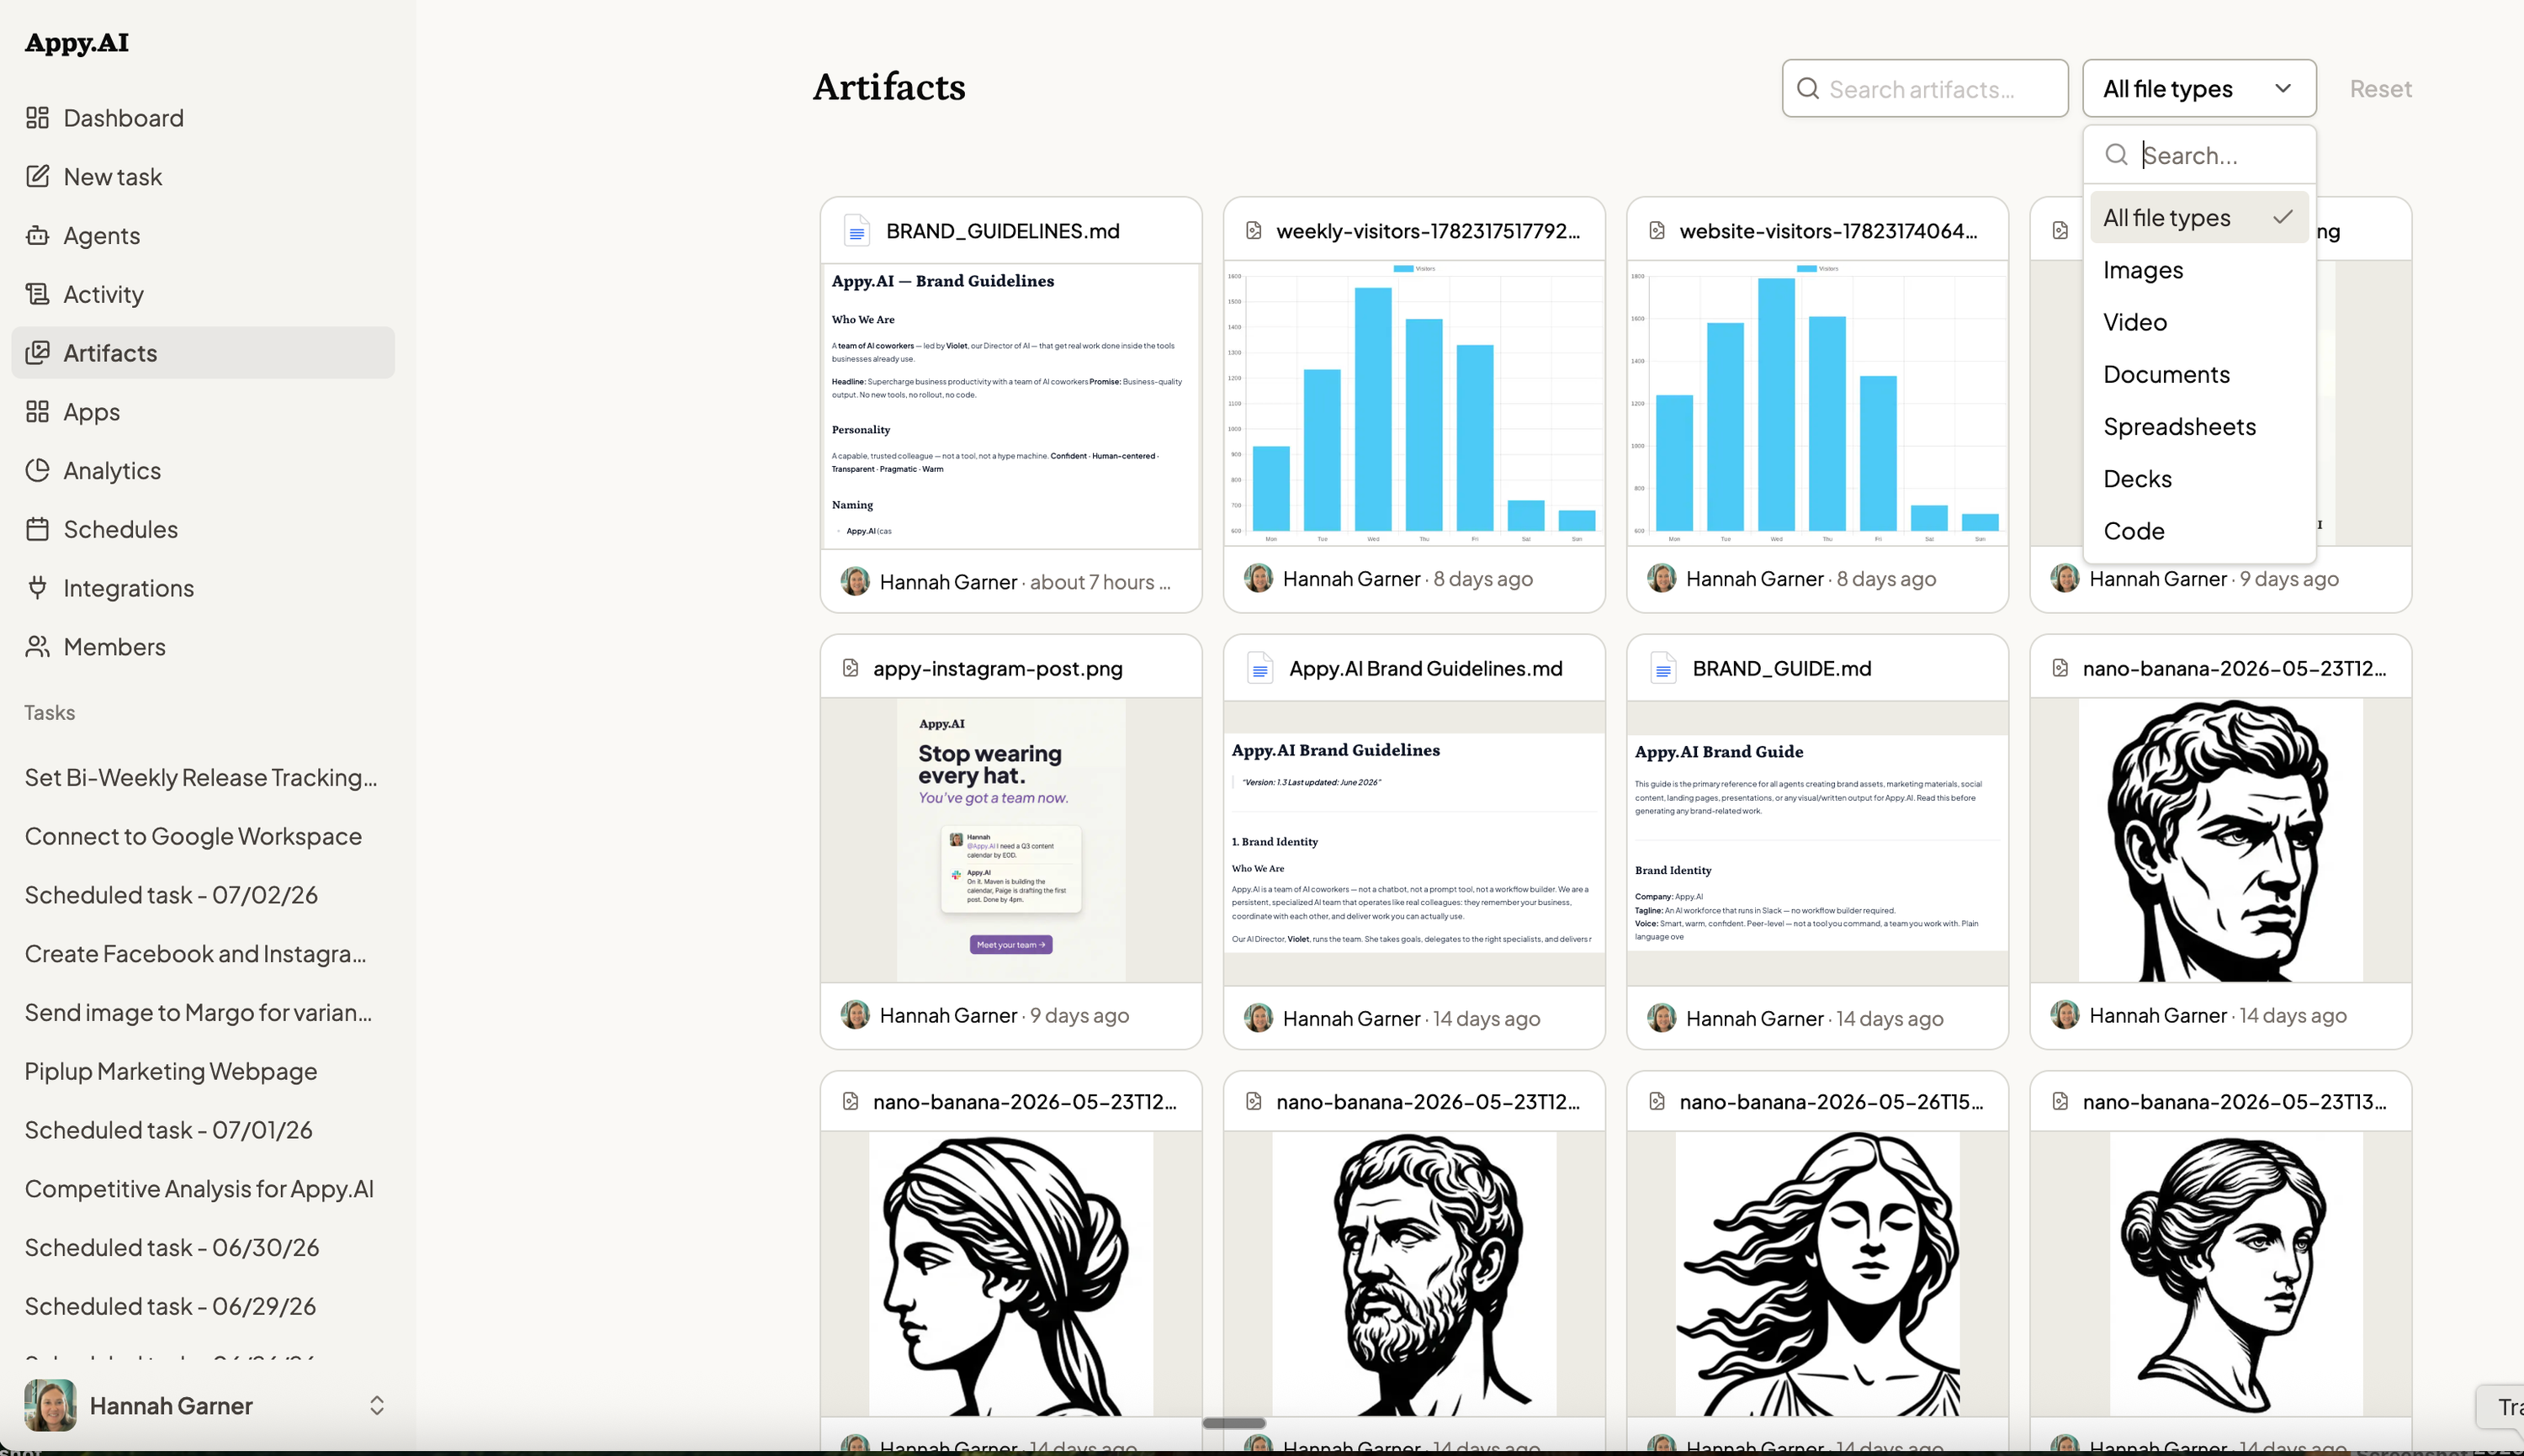The height and width of the screenshot is (1456, 2524).
Task: Open the All file types dropdown
Action: tap(2199, 88)
